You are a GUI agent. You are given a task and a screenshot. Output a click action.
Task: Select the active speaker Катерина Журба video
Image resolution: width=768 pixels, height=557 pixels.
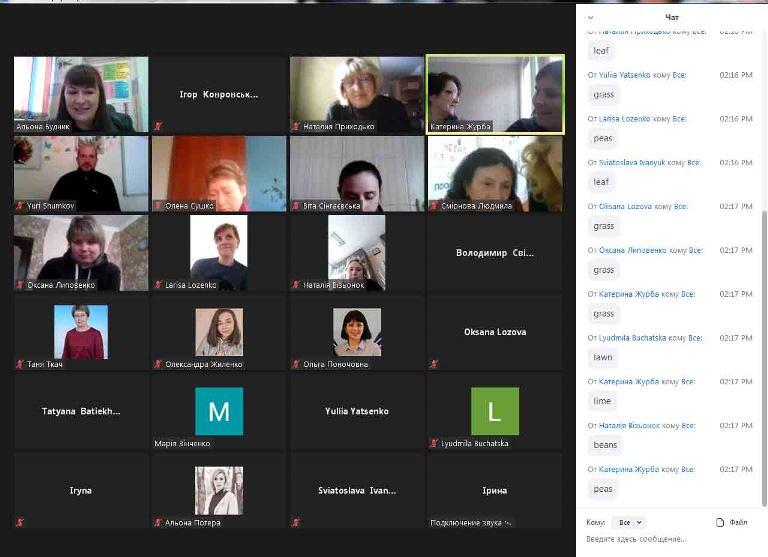point(495,94)
